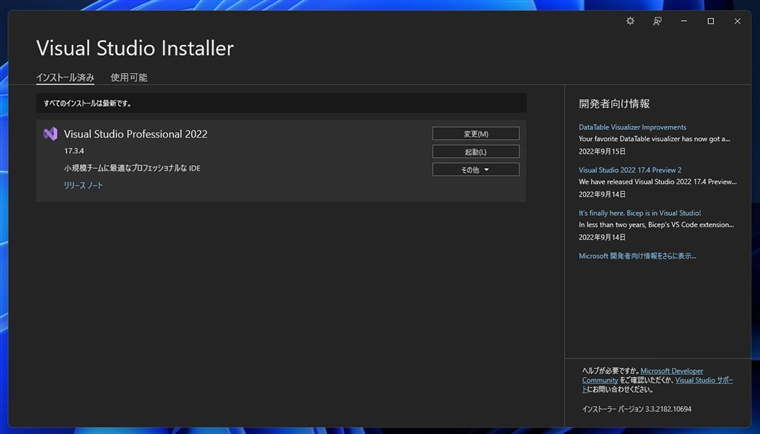Open the リリース ノート link
The image size is (760, 434).
coord(83,186)
